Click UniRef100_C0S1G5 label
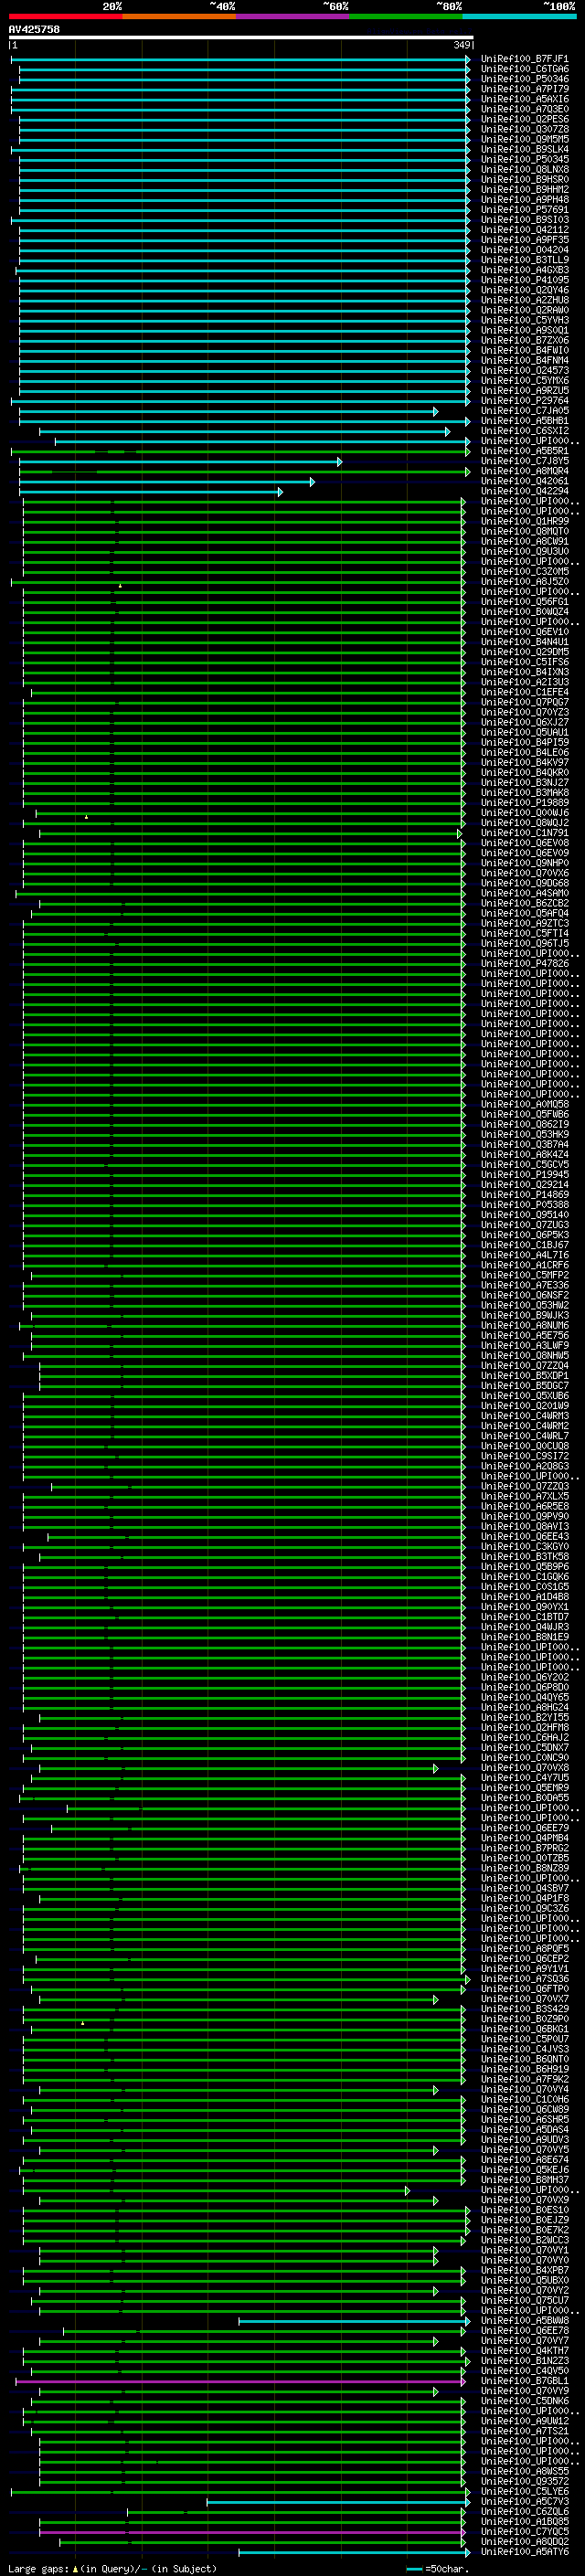Viewport: 585px width, 2576px height. coord(524,1587)
